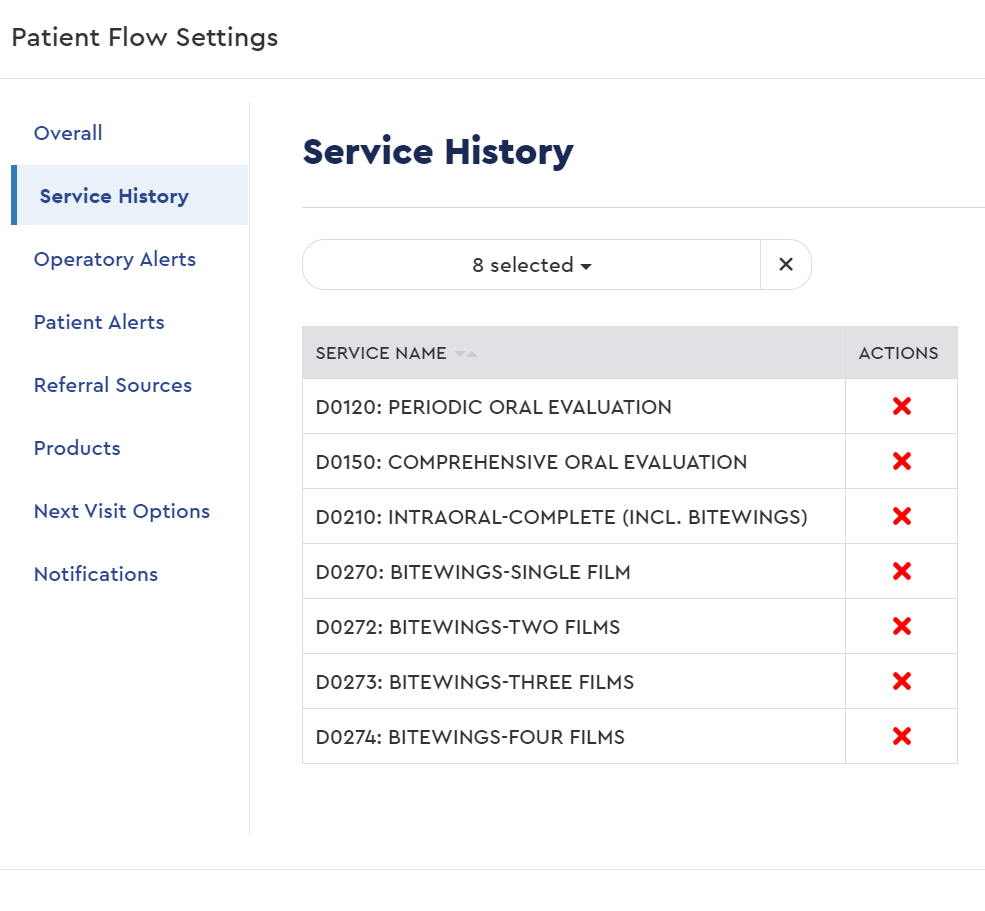The width and height of the screenshot is (985, 911).
Task: Remove D0274 Bitewings-Four Films service
Action: (x=901, y=737)
